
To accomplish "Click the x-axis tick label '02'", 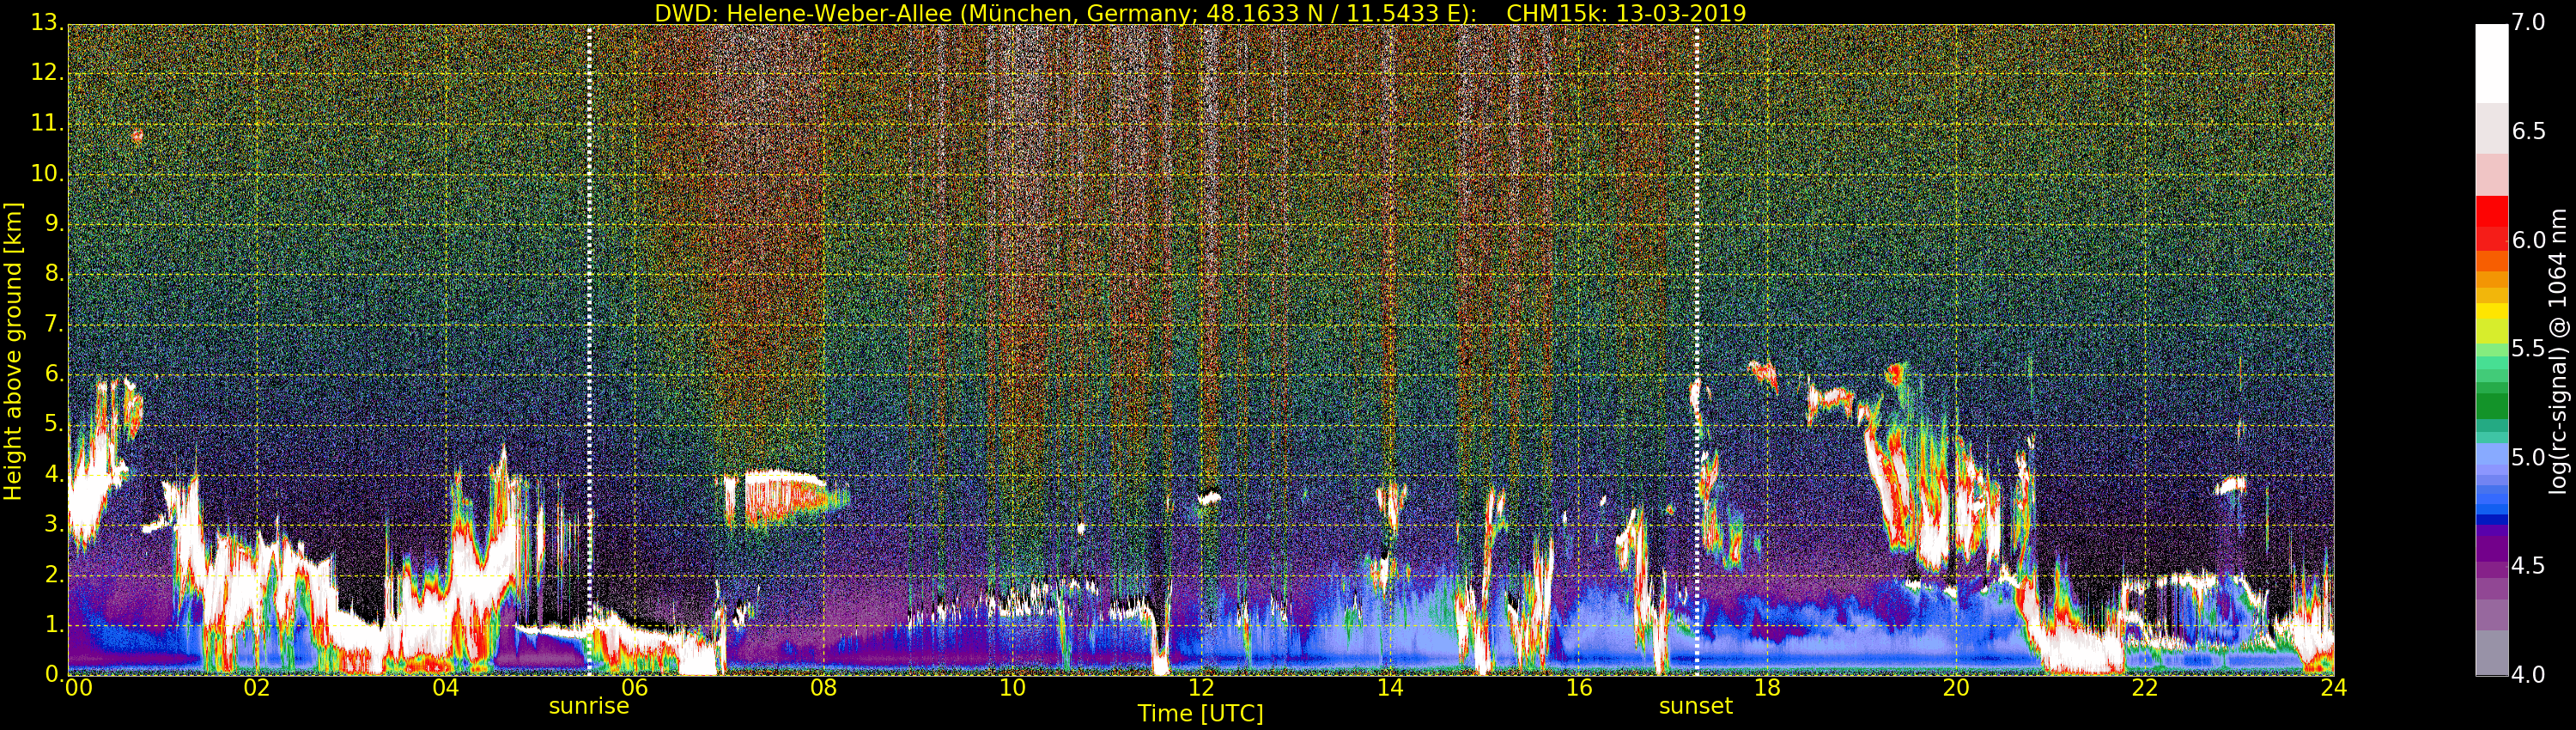I will point(257,688).
